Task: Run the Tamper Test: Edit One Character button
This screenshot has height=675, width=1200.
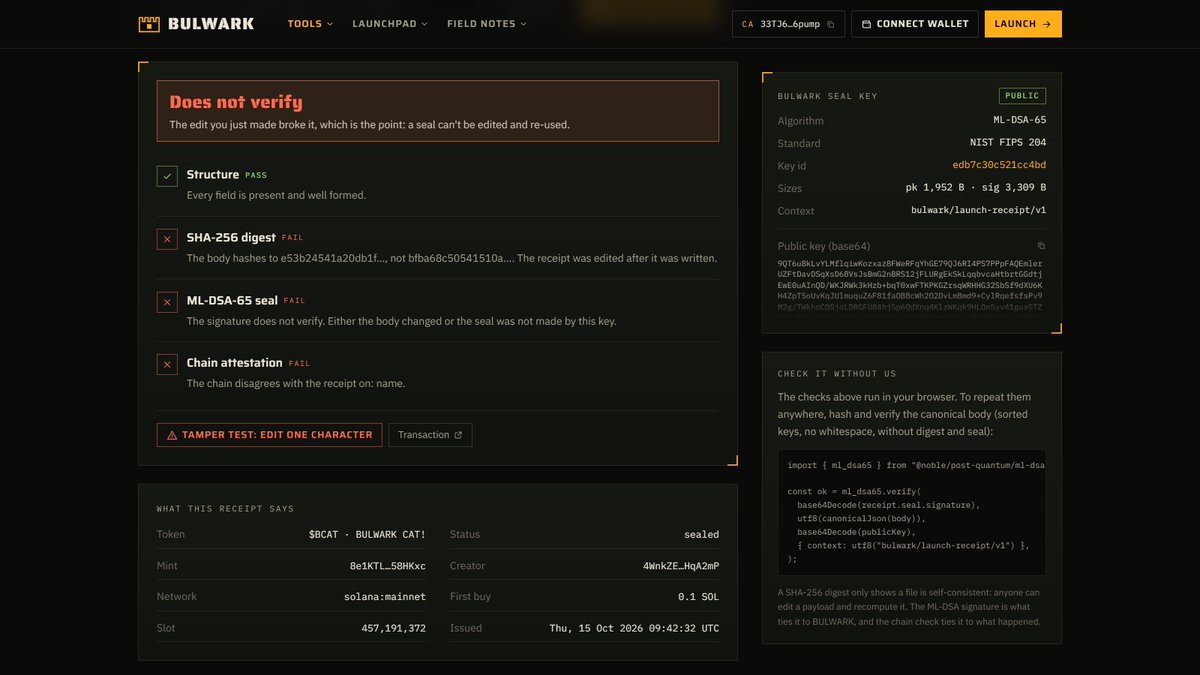Action: (269, 435)
